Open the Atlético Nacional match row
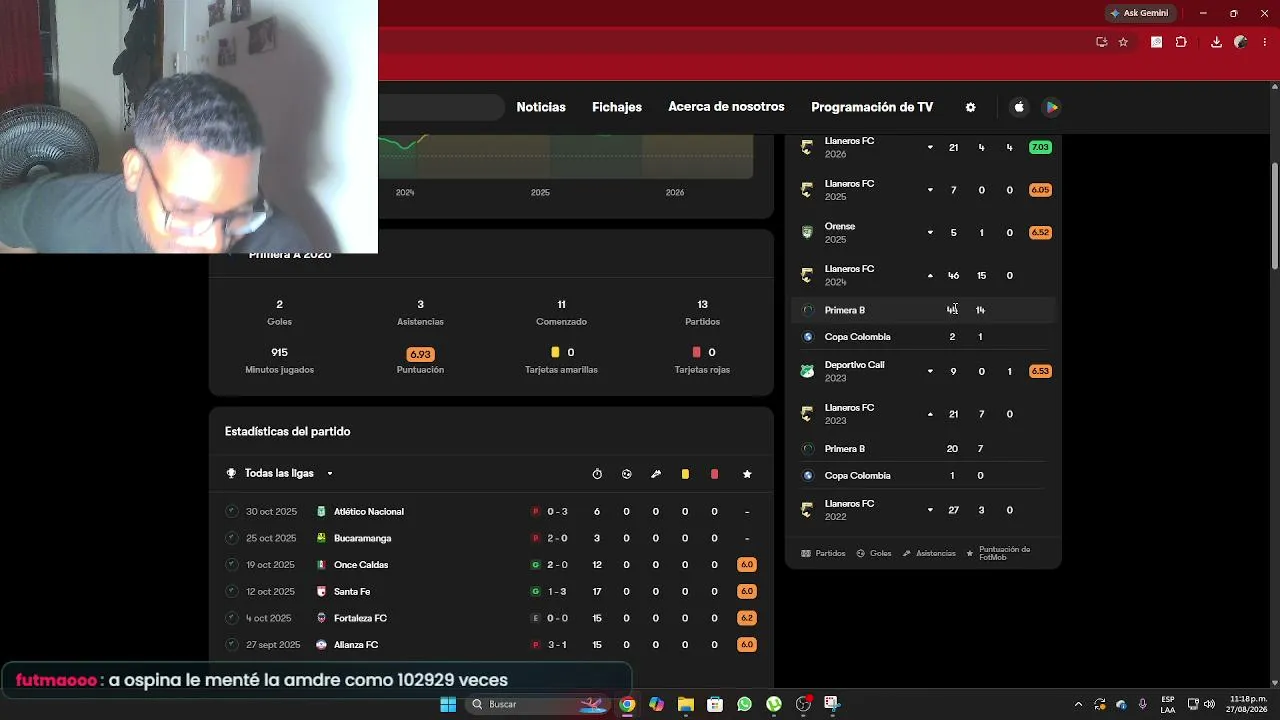The height and width of the screenshot is (720, 1280). pyautogui.click(x=491, y=512)
